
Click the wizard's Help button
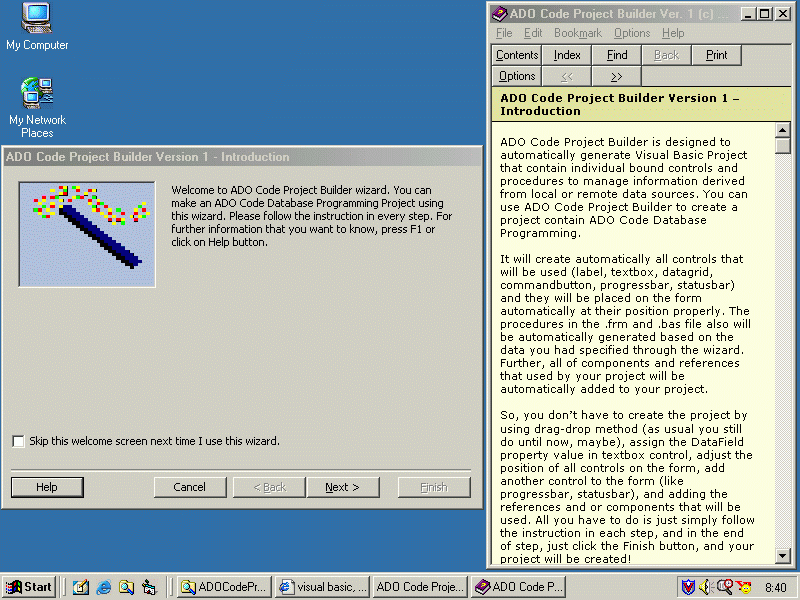tap(47, 487)
